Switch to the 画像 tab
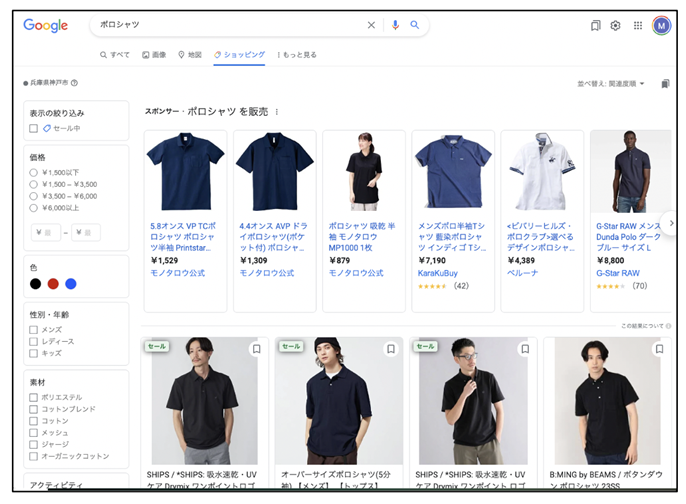This screenshot has width=686, height=504. [154, 55]
